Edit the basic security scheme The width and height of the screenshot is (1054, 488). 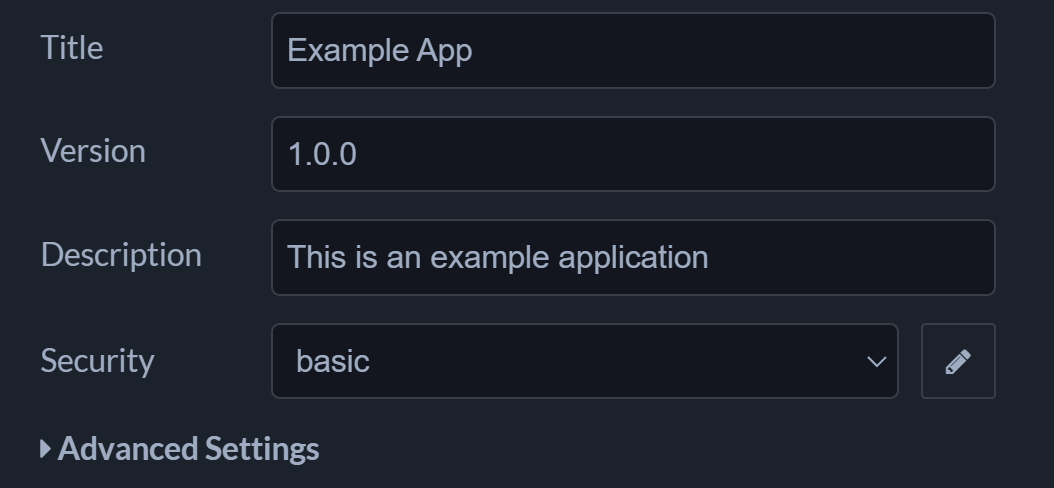pos(958,361)
